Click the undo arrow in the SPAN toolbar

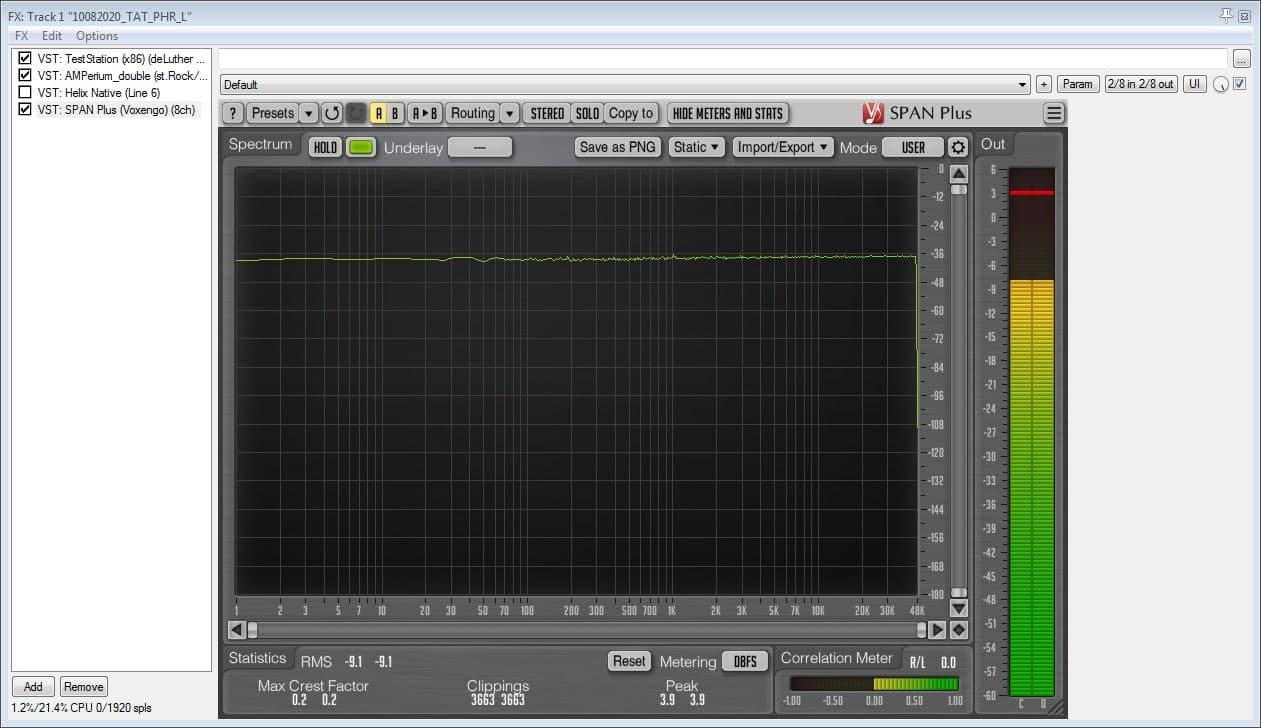(333, 113)
